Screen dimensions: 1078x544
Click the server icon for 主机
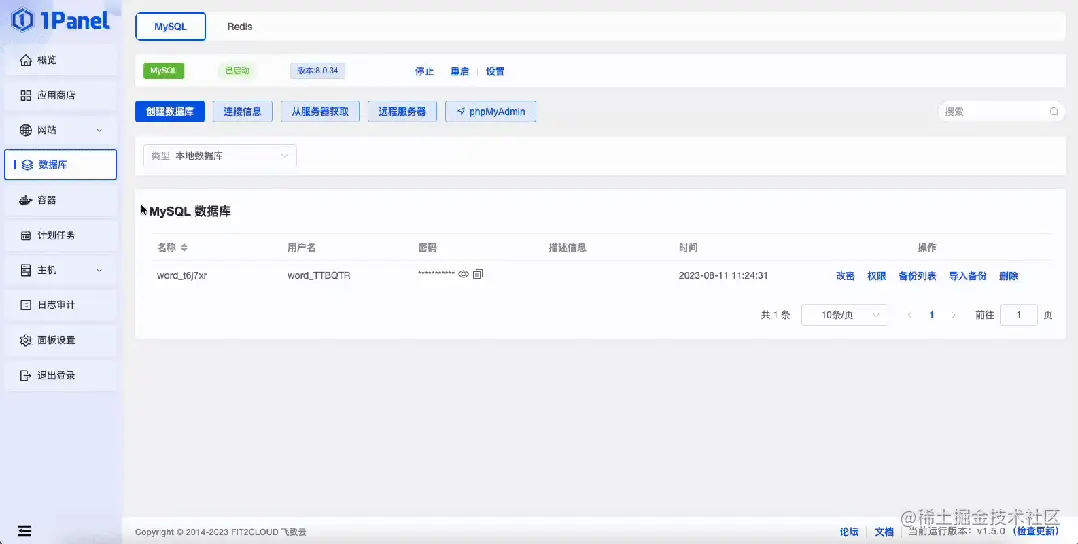point(26,270)
